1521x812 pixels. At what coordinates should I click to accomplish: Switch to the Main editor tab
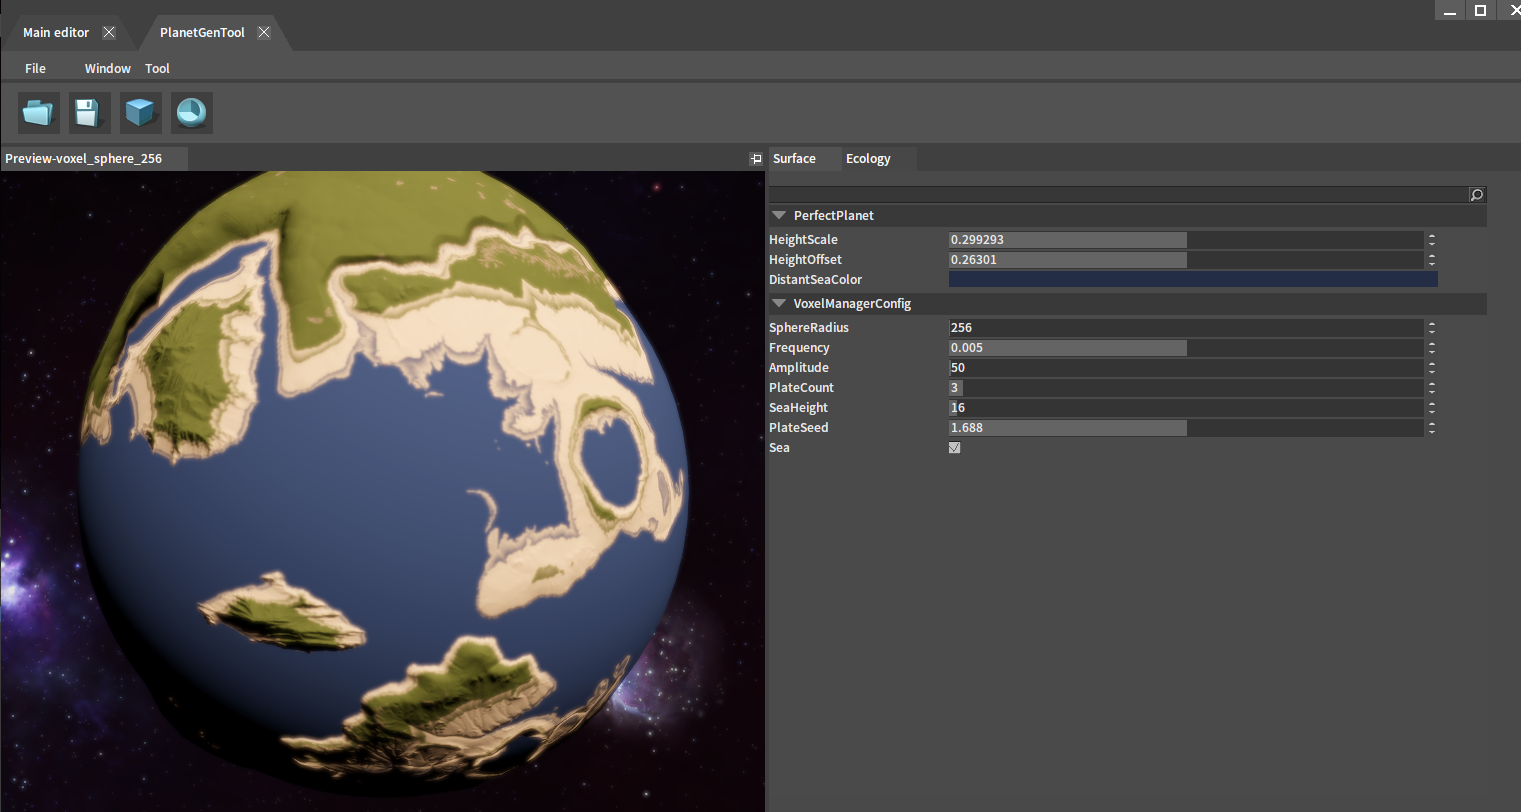pos(56,32)
